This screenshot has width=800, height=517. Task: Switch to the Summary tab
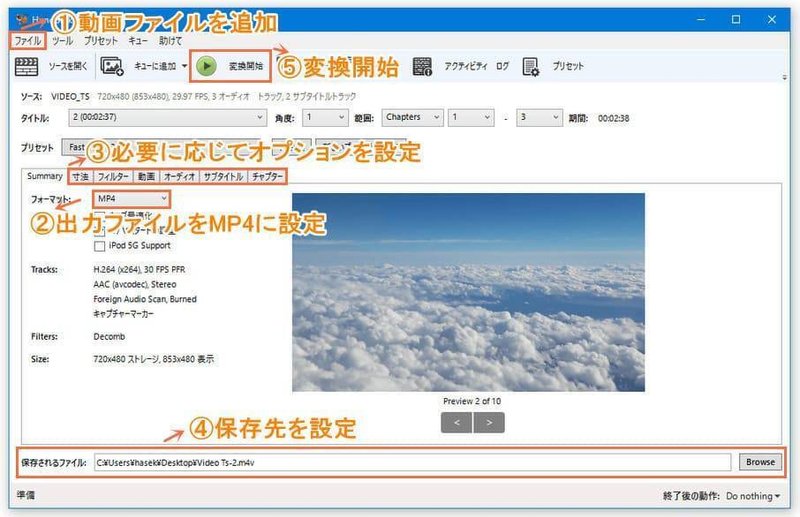pos(44,176)
